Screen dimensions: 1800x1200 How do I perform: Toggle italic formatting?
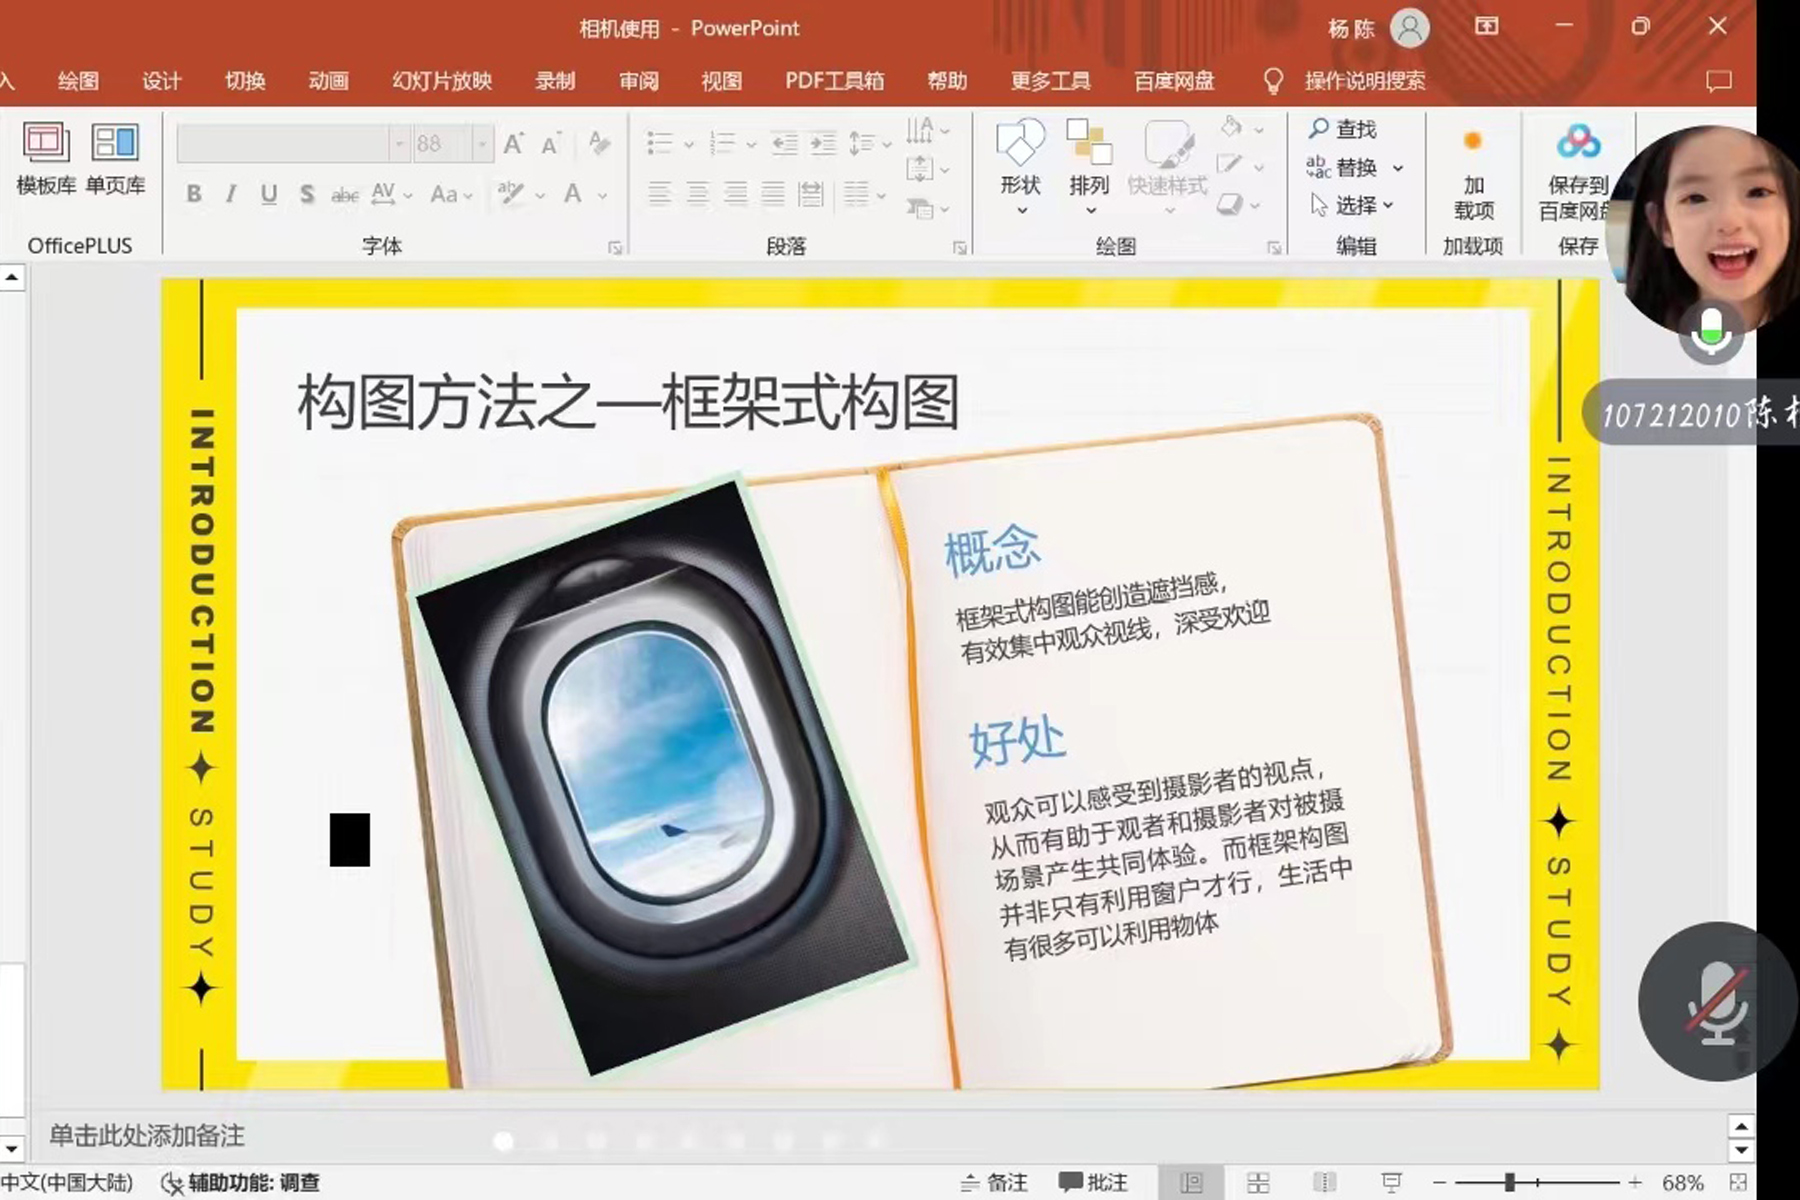231,194
